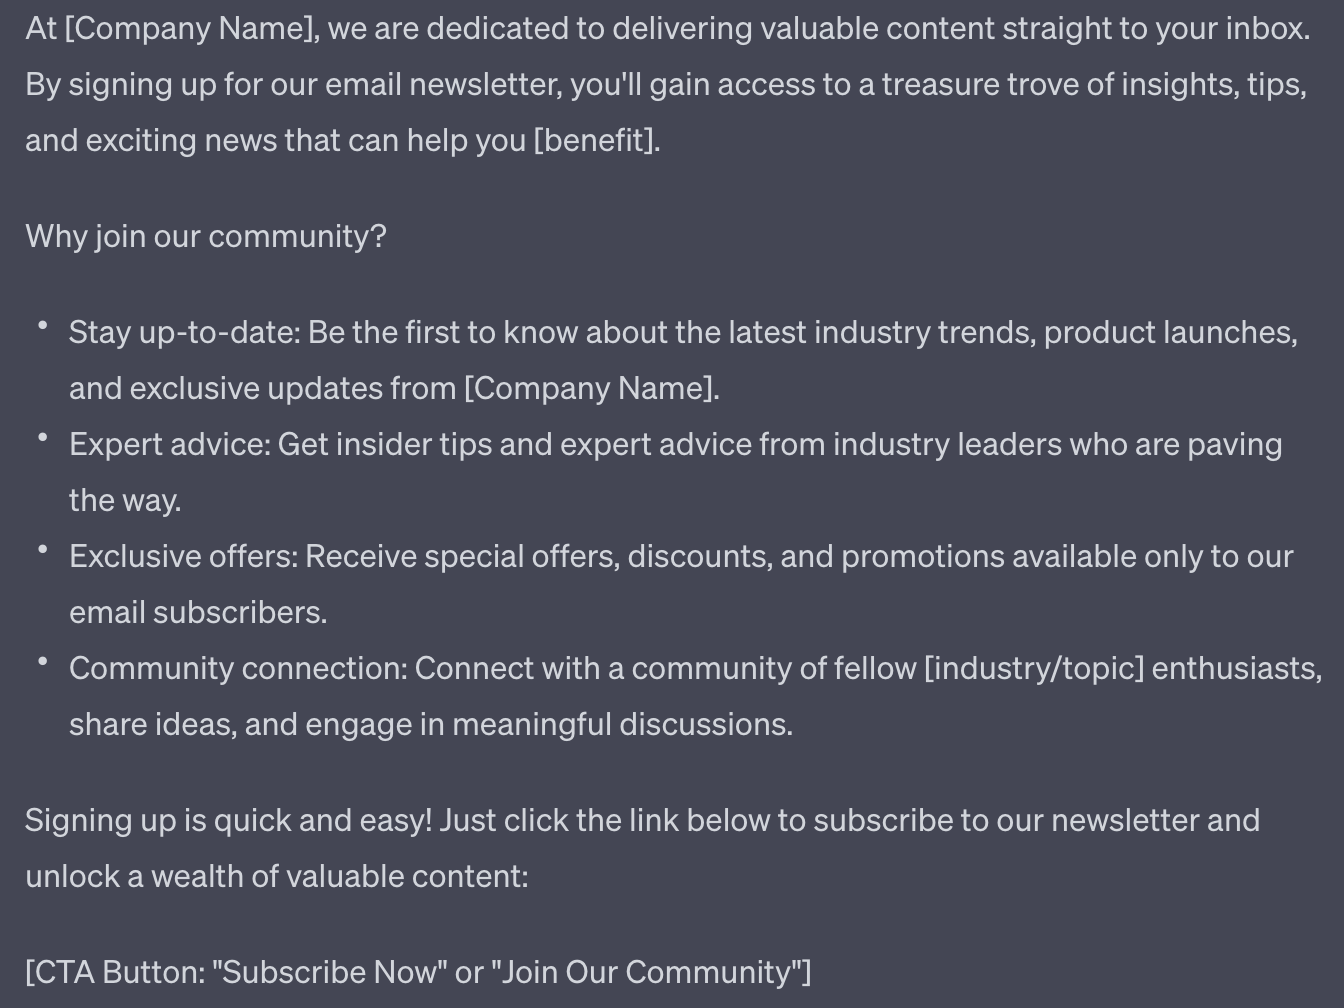Screen dimensions: 1344x1008
Task: Click the phrase "unlock a wealth of valuable content"
Action: (275, 876)
